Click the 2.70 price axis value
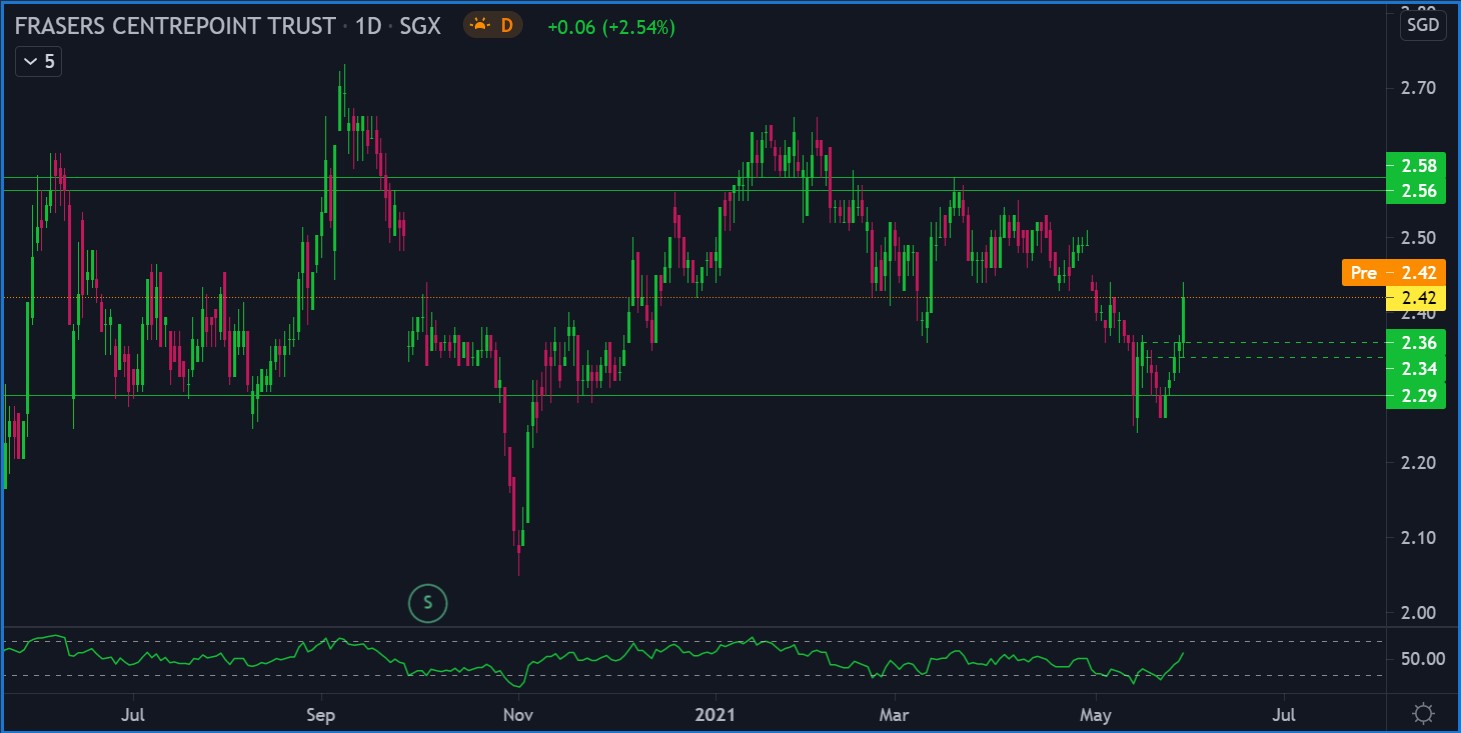This screenshot has width=1461, height=733. click(x=1418, y=88)
